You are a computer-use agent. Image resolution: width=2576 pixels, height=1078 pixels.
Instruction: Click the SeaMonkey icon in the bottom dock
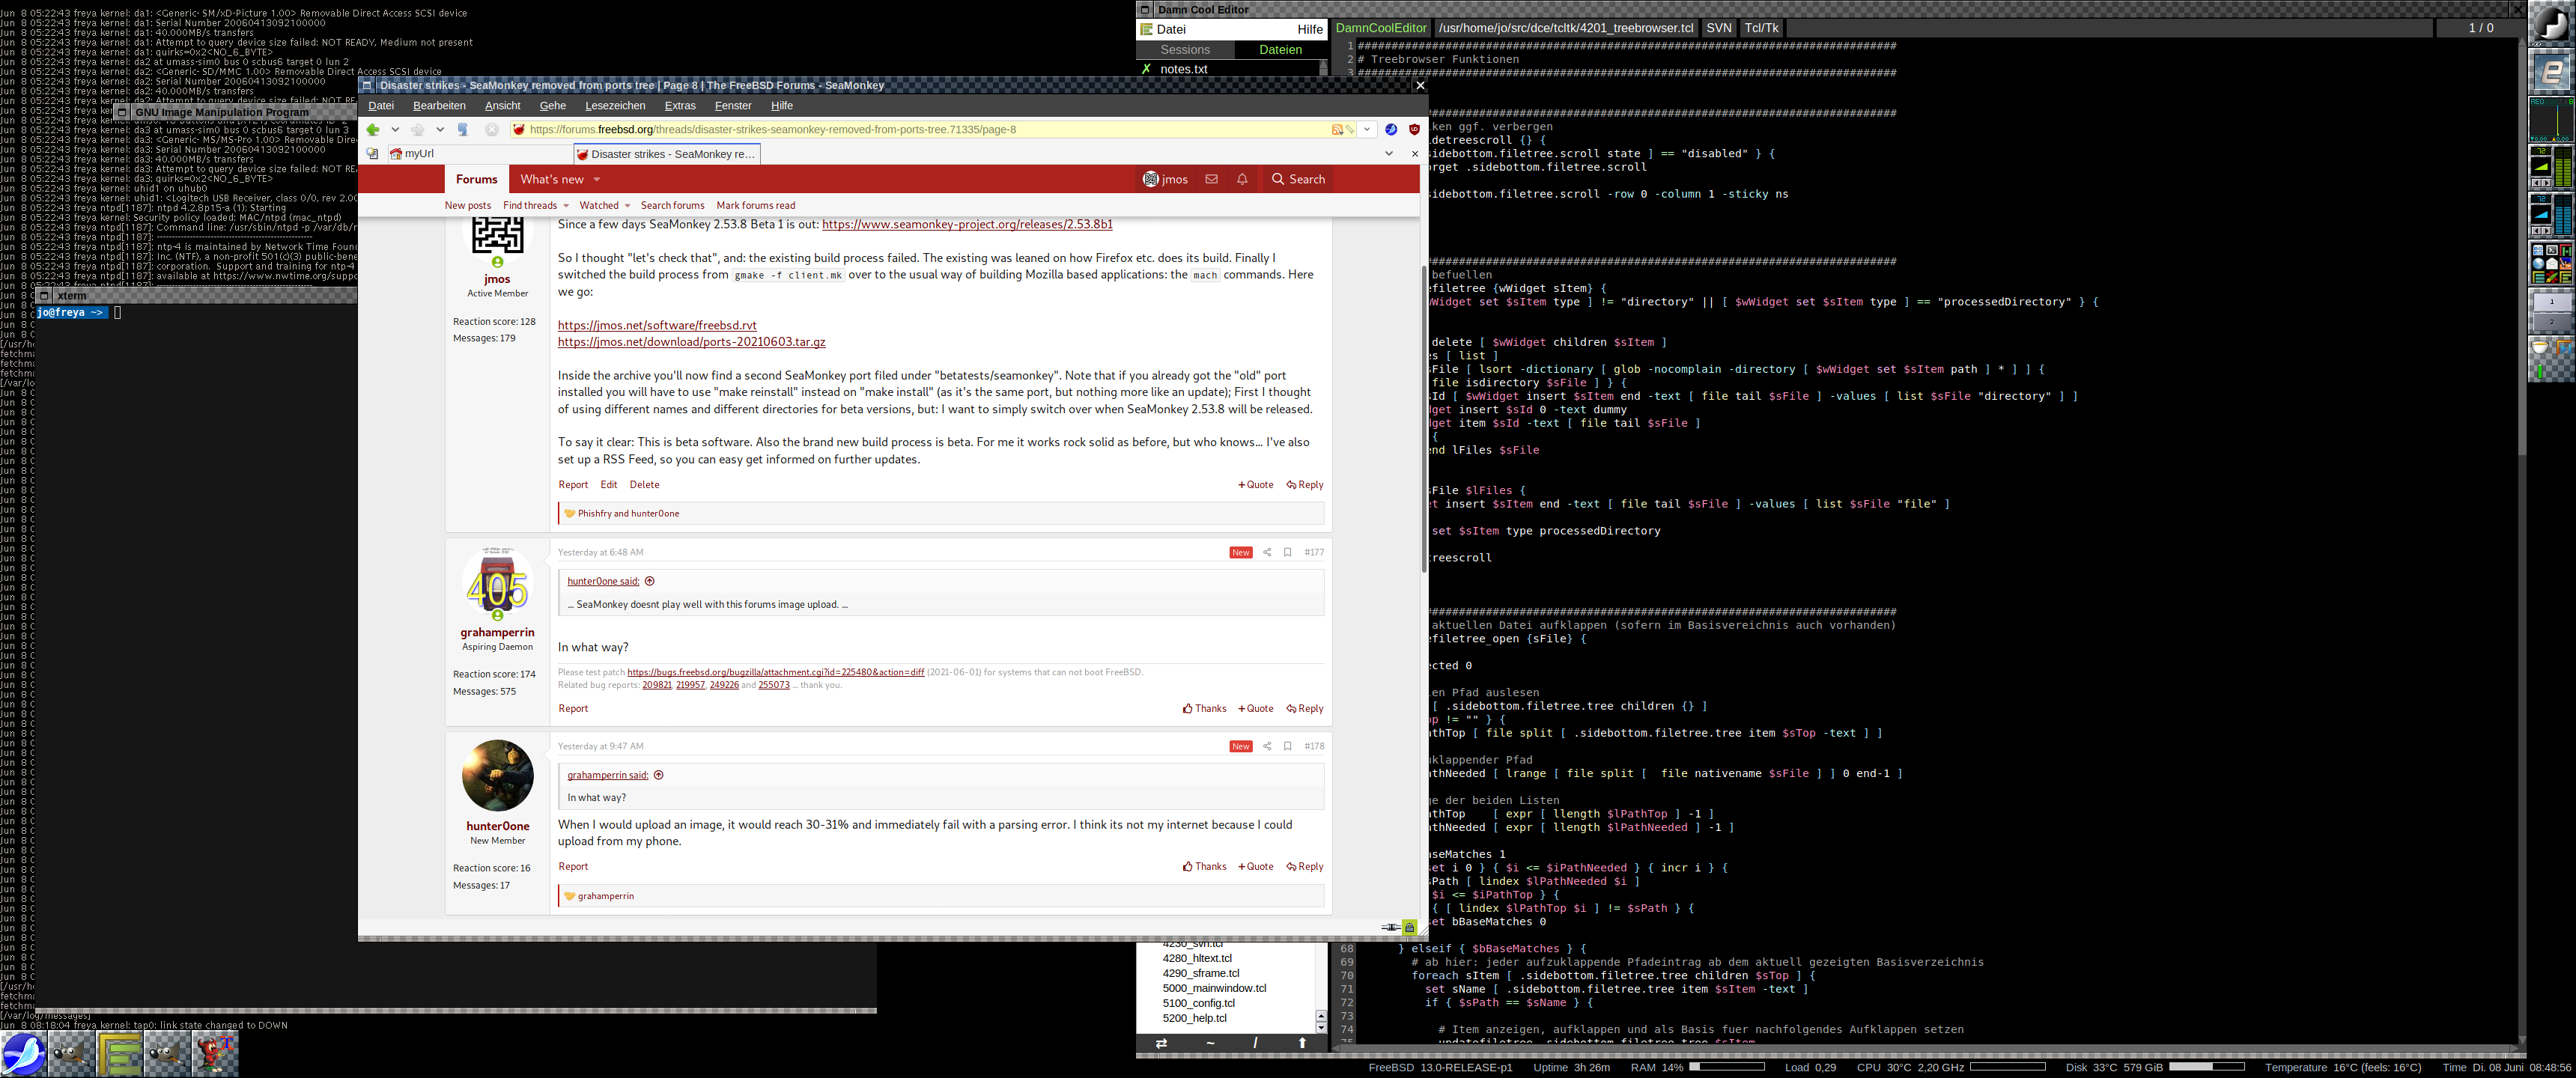pyautogui.click(x=23, y=1054)
